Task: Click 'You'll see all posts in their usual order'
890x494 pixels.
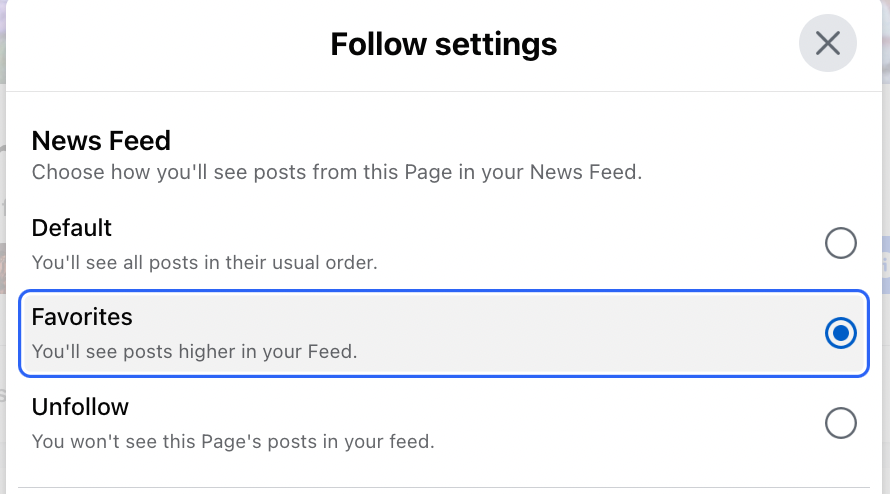Action: tap(204, 263)
